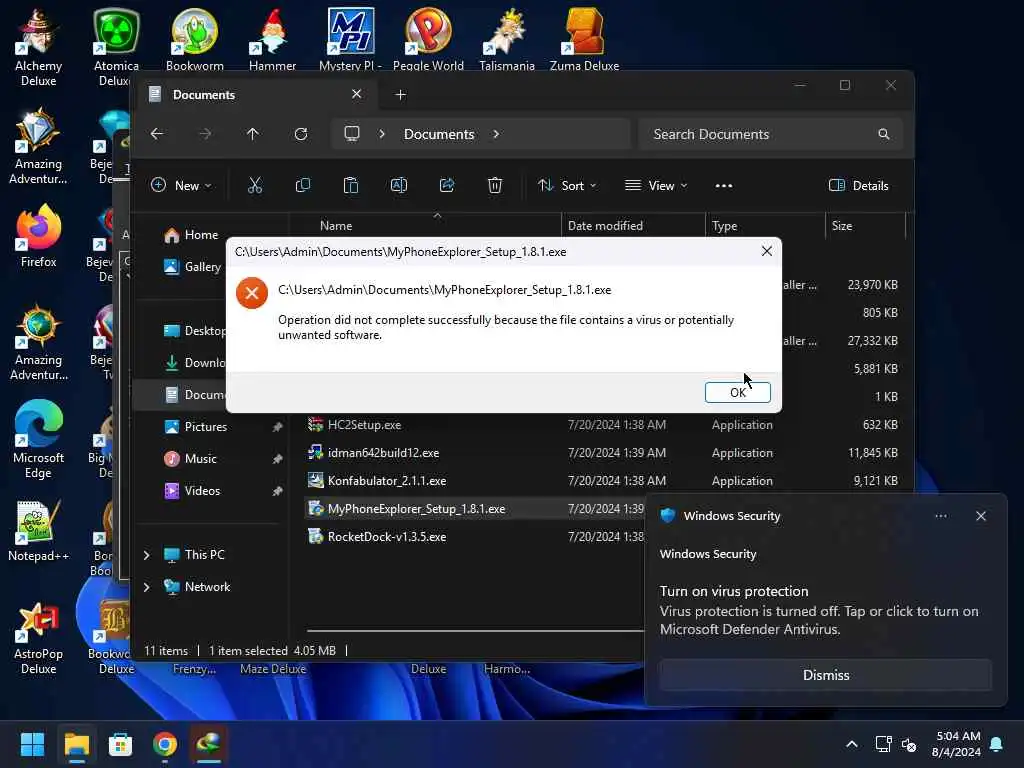
Task: Click the Copy icon in Explorer toolbar
Action: click(302, 185)
